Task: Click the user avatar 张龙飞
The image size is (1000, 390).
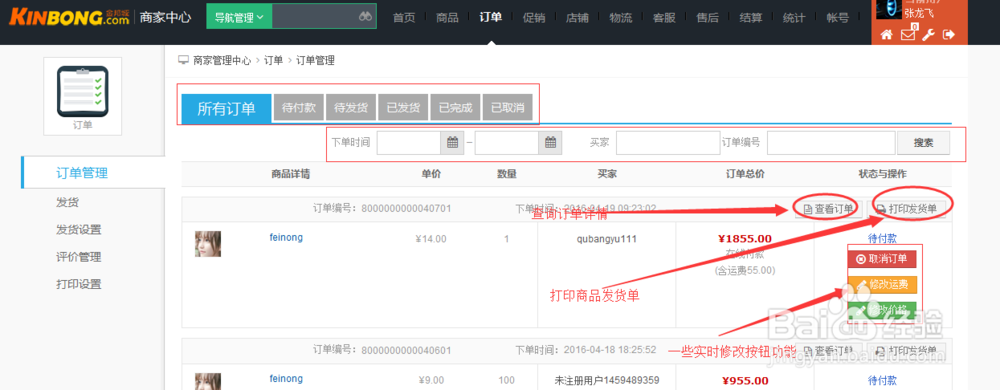Action: coord(888,9)
